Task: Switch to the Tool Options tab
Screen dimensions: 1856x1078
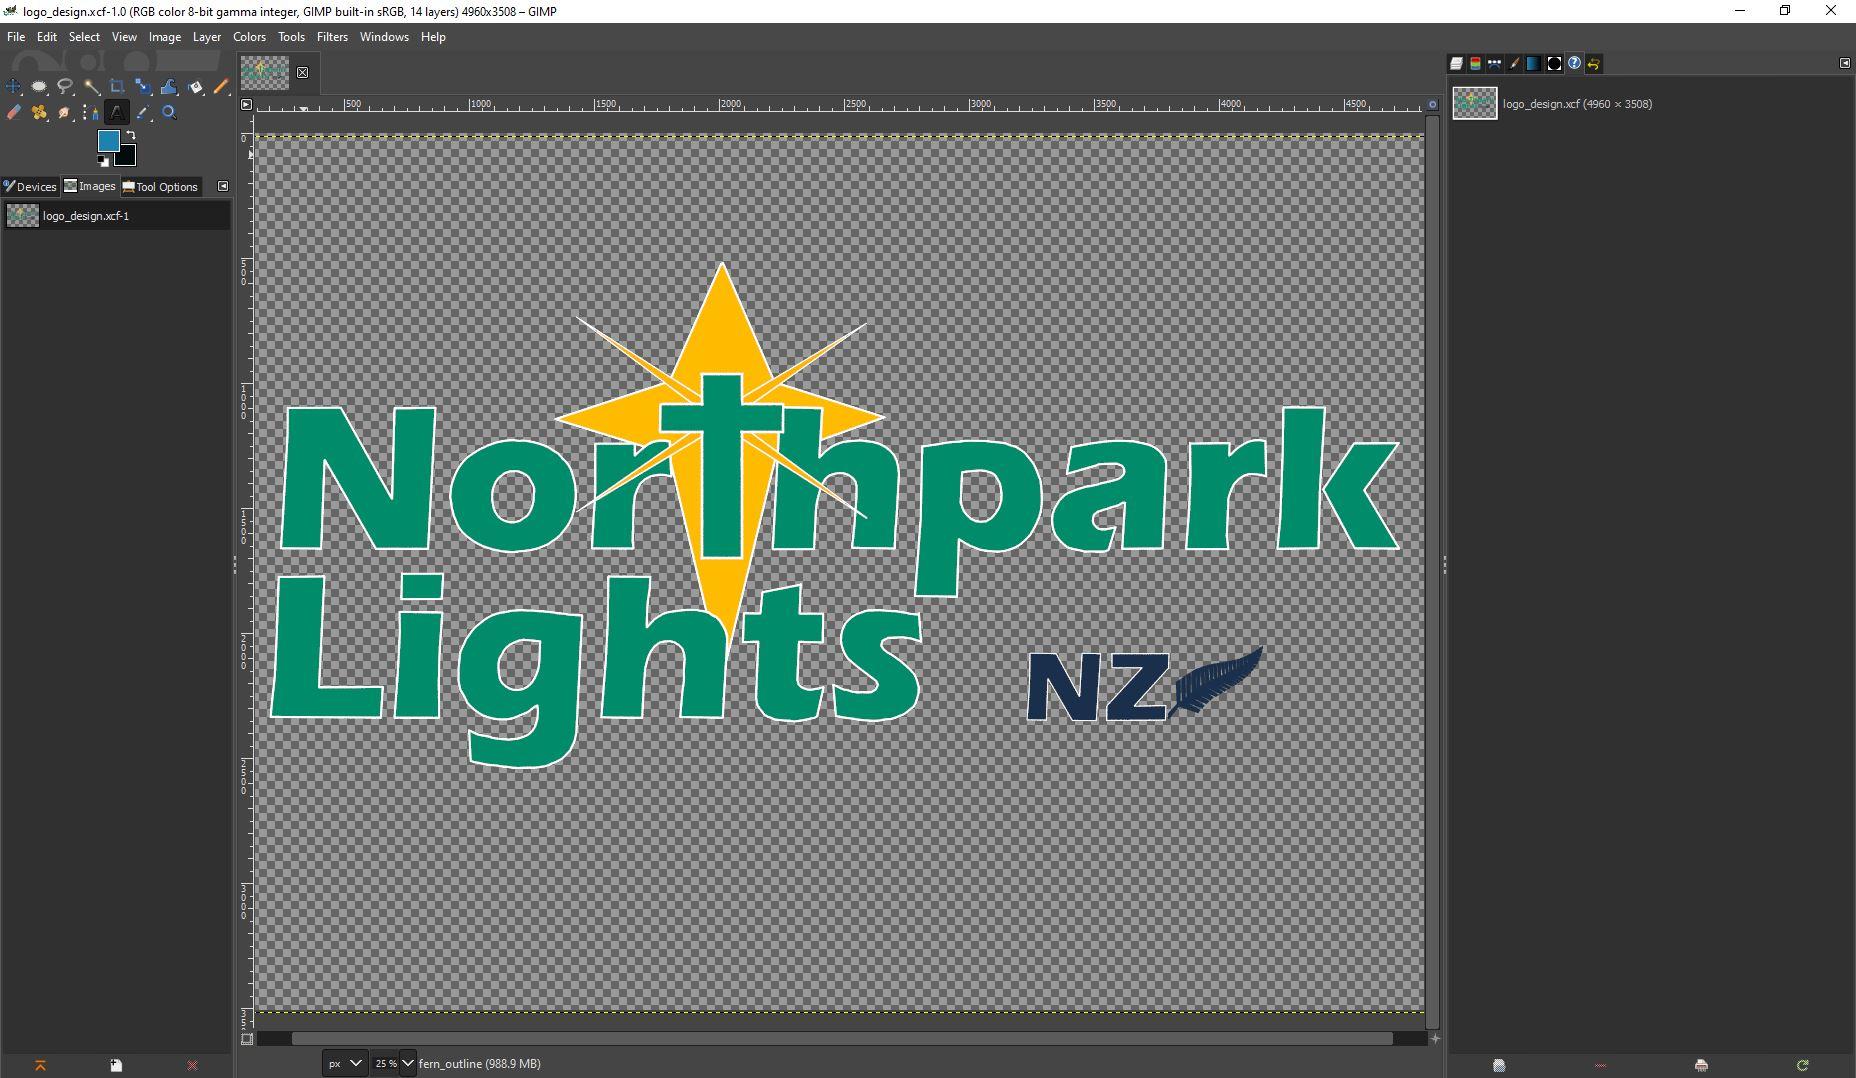Action: (x=160, y=186)
